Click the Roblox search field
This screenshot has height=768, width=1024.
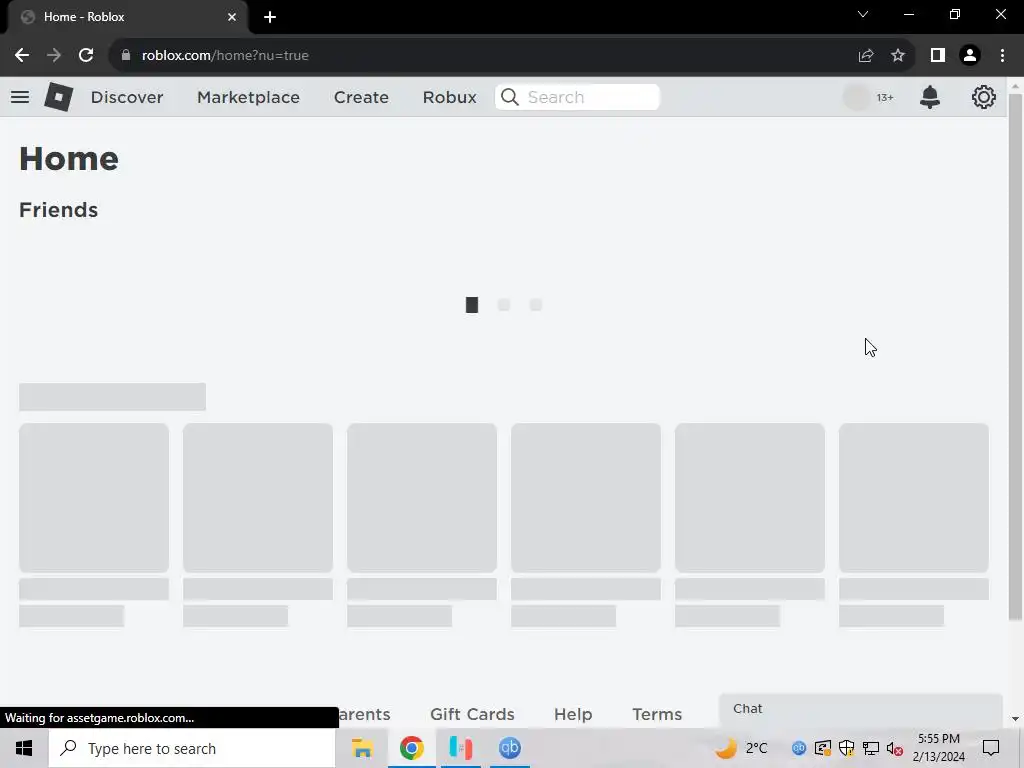577,97
